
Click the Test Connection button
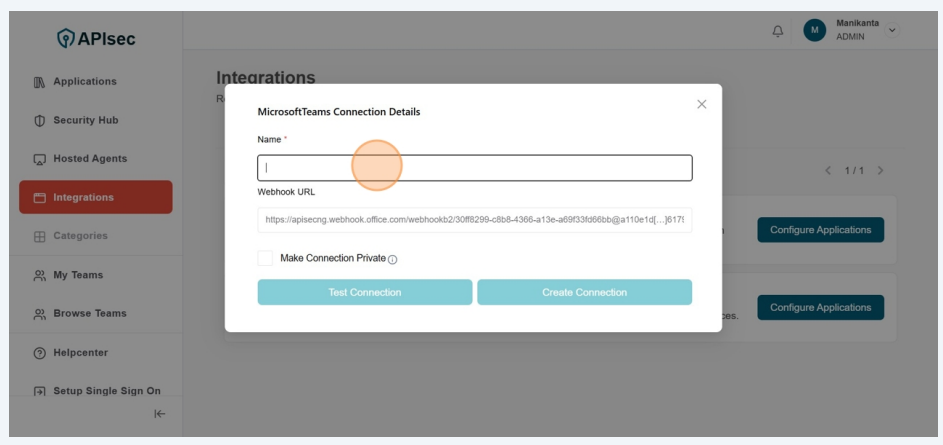tap(365, 292)
